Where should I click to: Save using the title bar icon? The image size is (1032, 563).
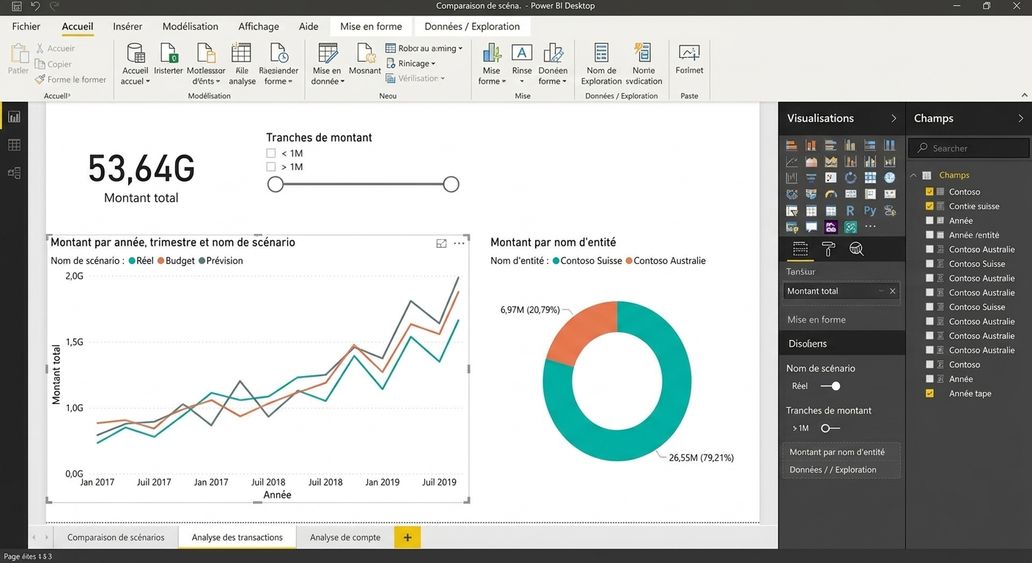16,6
